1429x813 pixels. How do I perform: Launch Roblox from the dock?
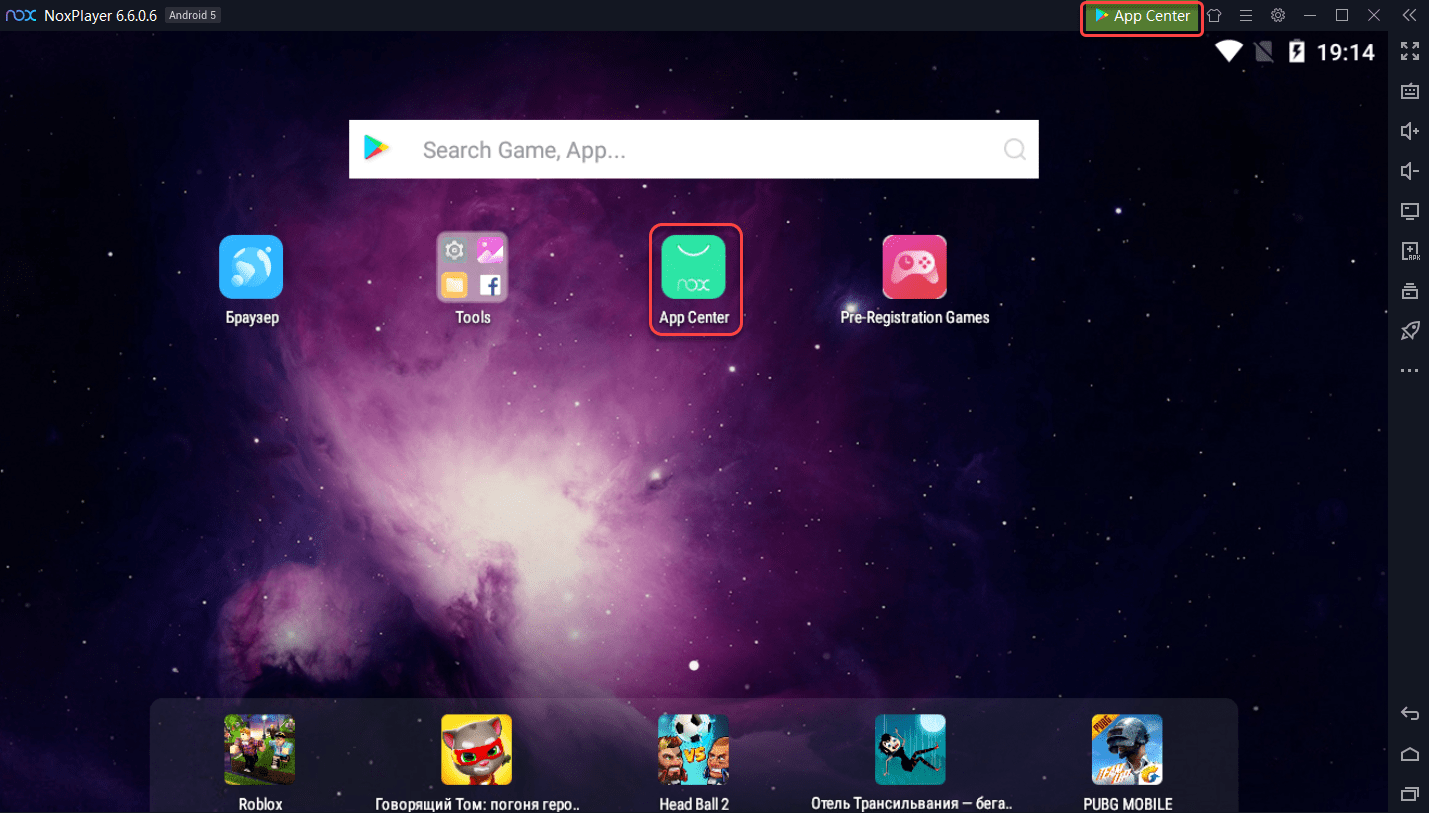point(260,750)
